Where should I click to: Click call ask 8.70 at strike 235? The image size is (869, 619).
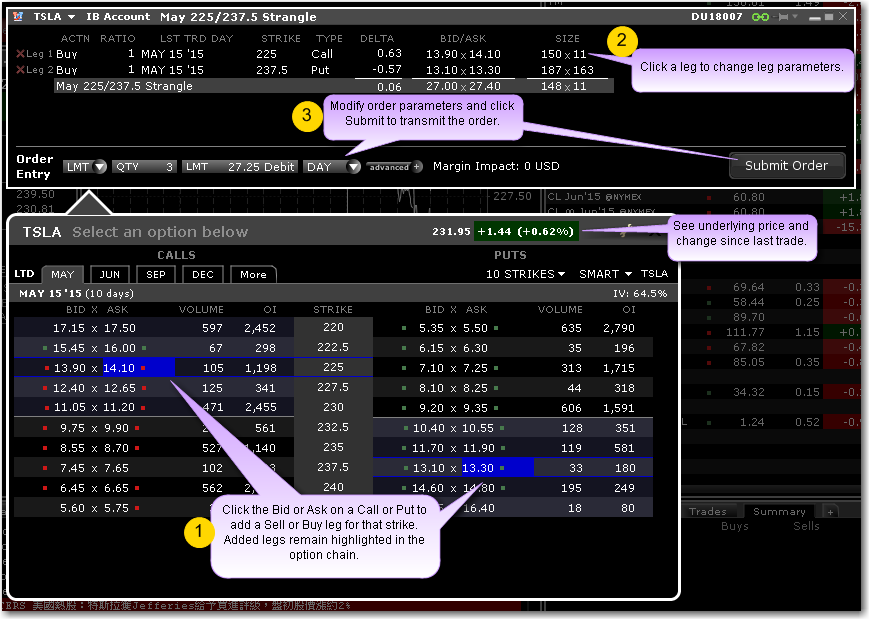[x=116, y=448]
